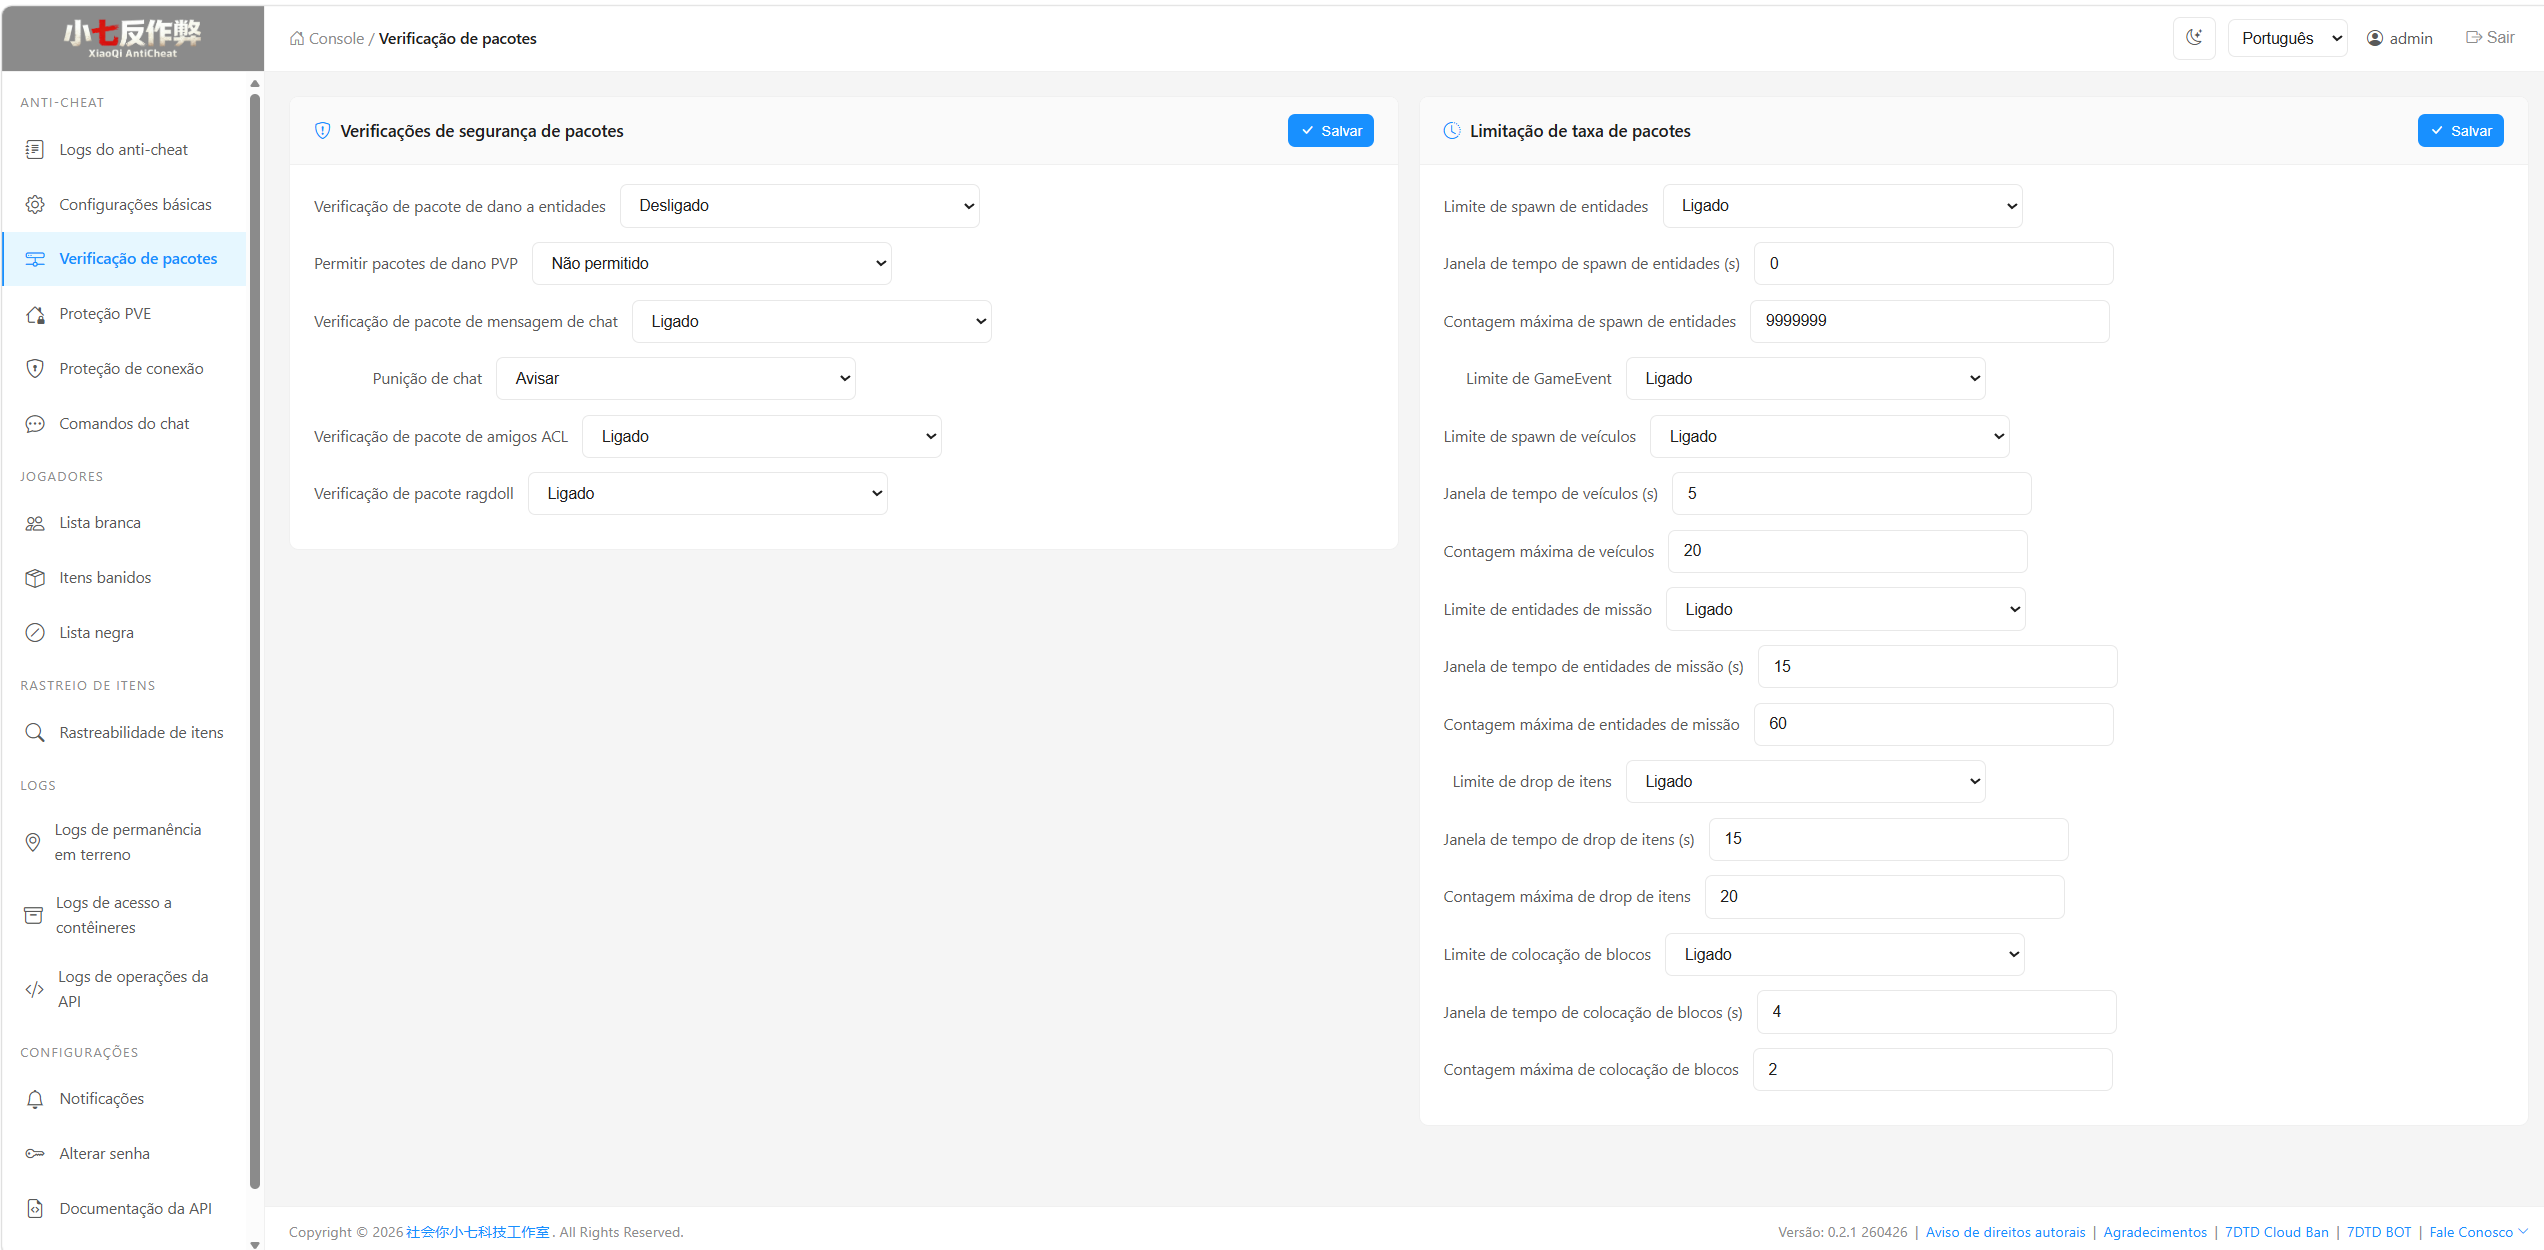Click the Configurações básicas gear icon
The width and height of the screenshot is (2544, 1250).
pyautogui.click(x=35, y=205)
